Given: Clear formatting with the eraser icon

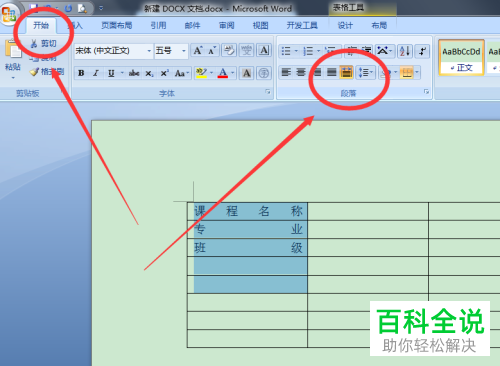Looking at the screenshot, I should [229, 51].
